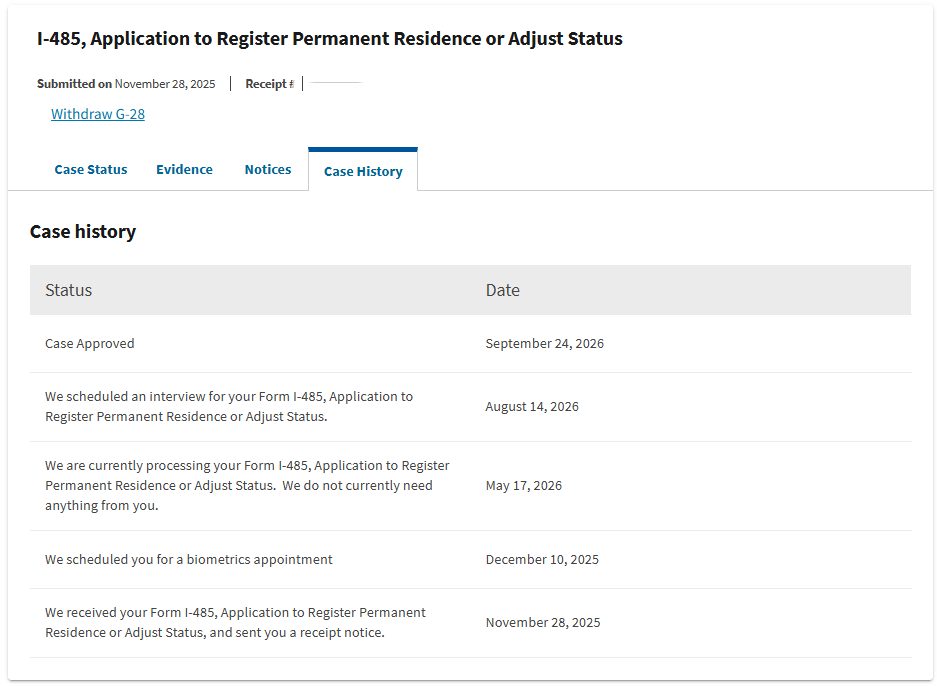Click the Date column header

[503, 290]
